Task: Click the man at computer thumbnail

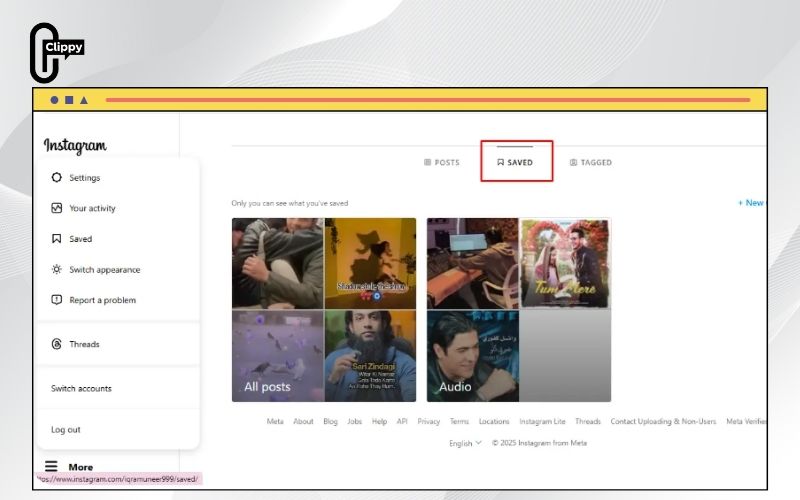Action: (x=472, y=263)
